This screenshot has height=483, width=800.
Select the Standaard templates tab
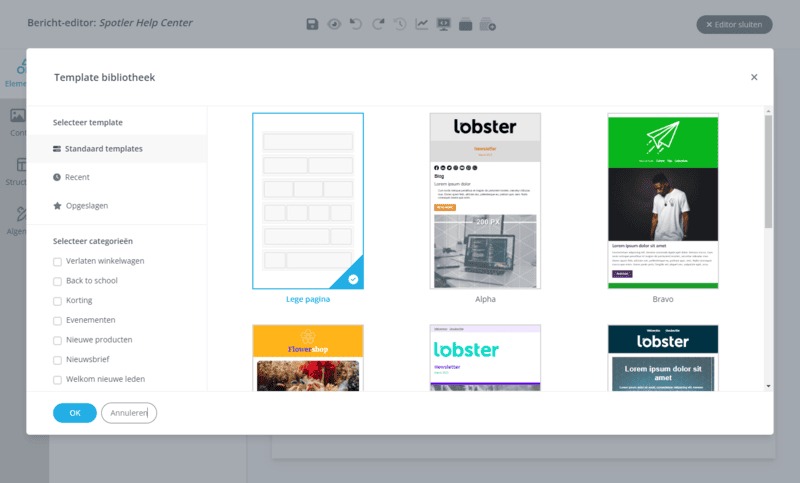coord(103,149)
